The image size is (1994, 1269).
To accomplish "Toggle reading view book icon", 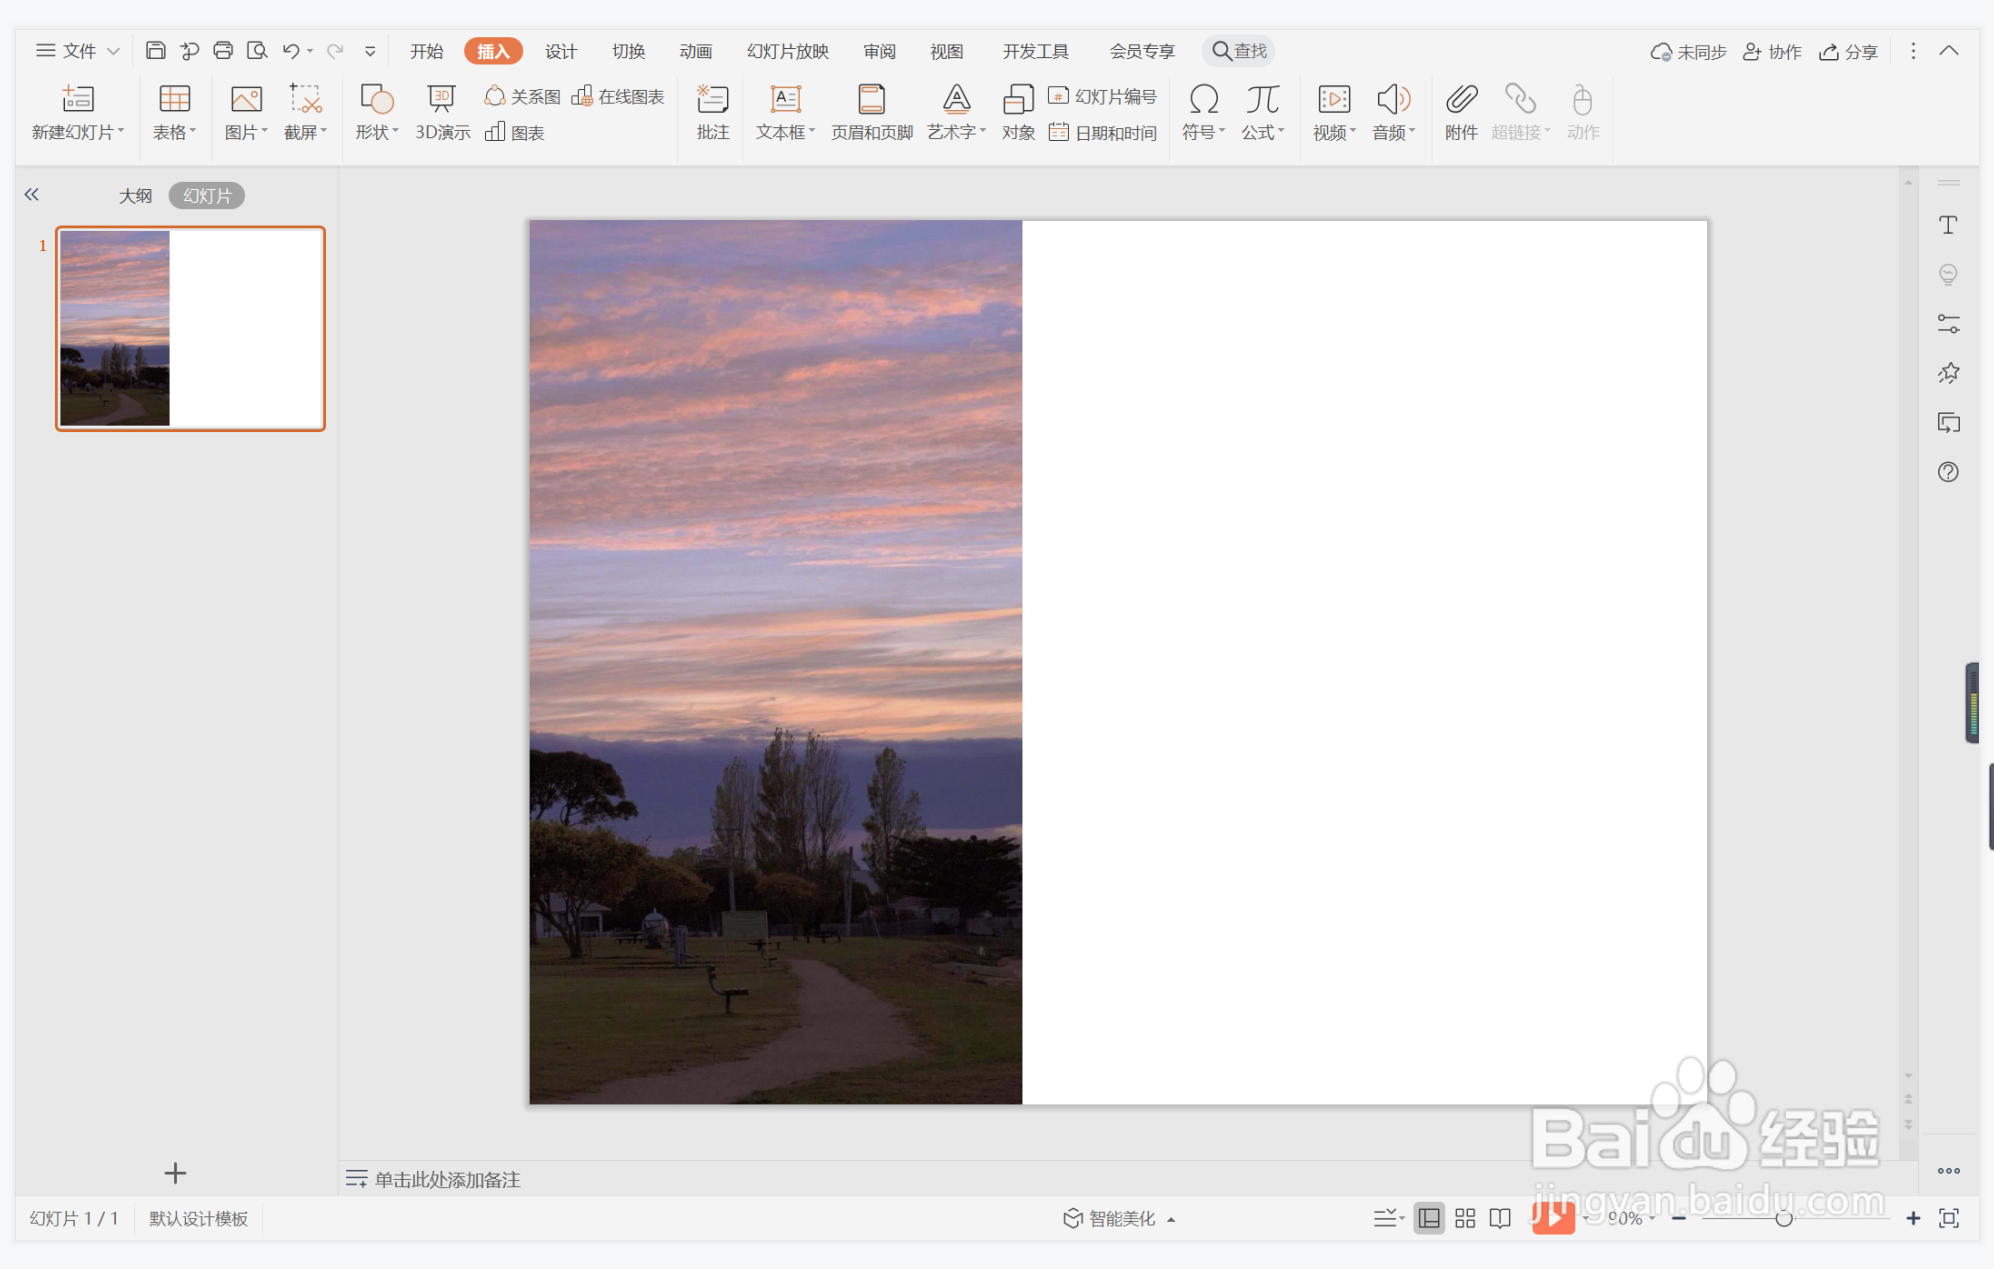I will click(x=1499, y=1218).
